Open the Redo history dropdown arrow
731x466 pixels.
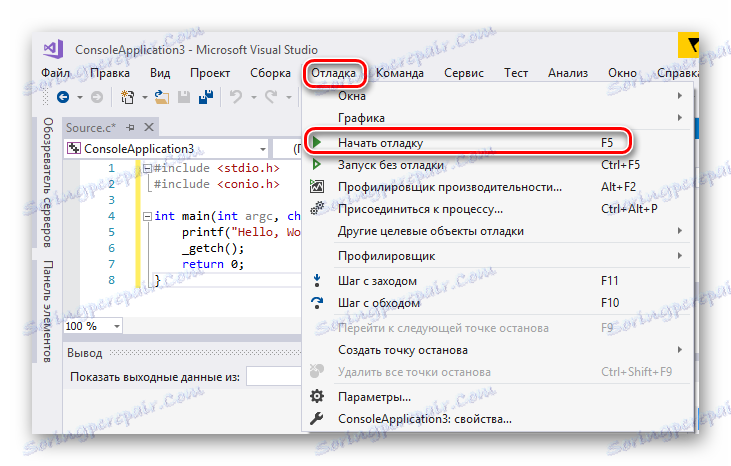click(x=289, y=97)
